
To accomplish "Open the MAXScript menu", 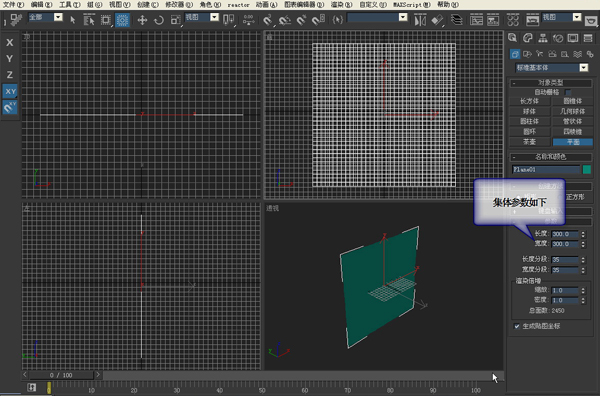I will (412, 5).
